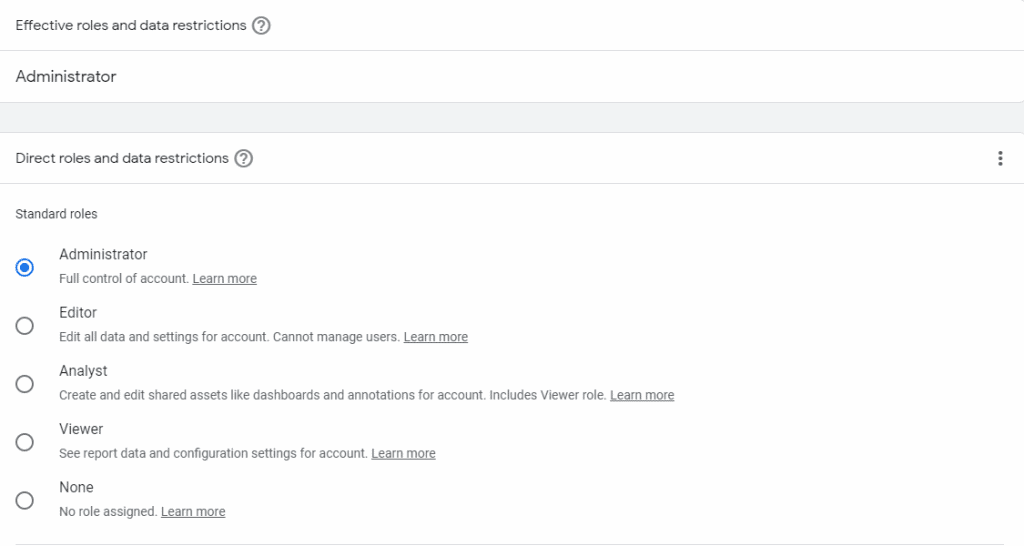Click 'Full control of account.' description
The width and height of the screenshot is (1024, 546).
pyautogui.click(x=124, y=279)
